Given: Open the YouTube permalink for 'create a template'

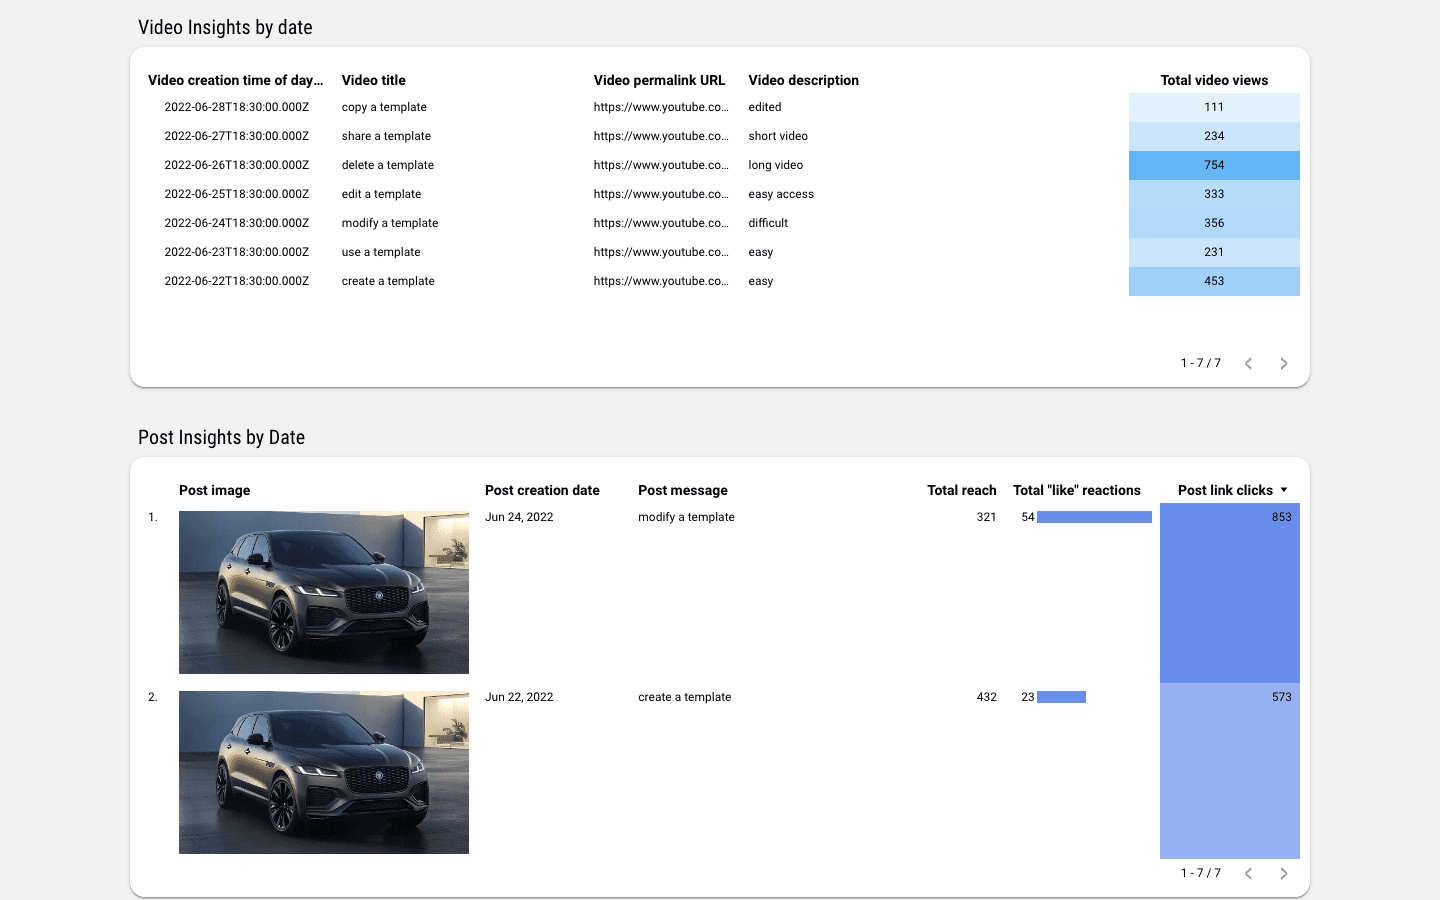Looking at the screenshot, I should click(x=661, y=281).
